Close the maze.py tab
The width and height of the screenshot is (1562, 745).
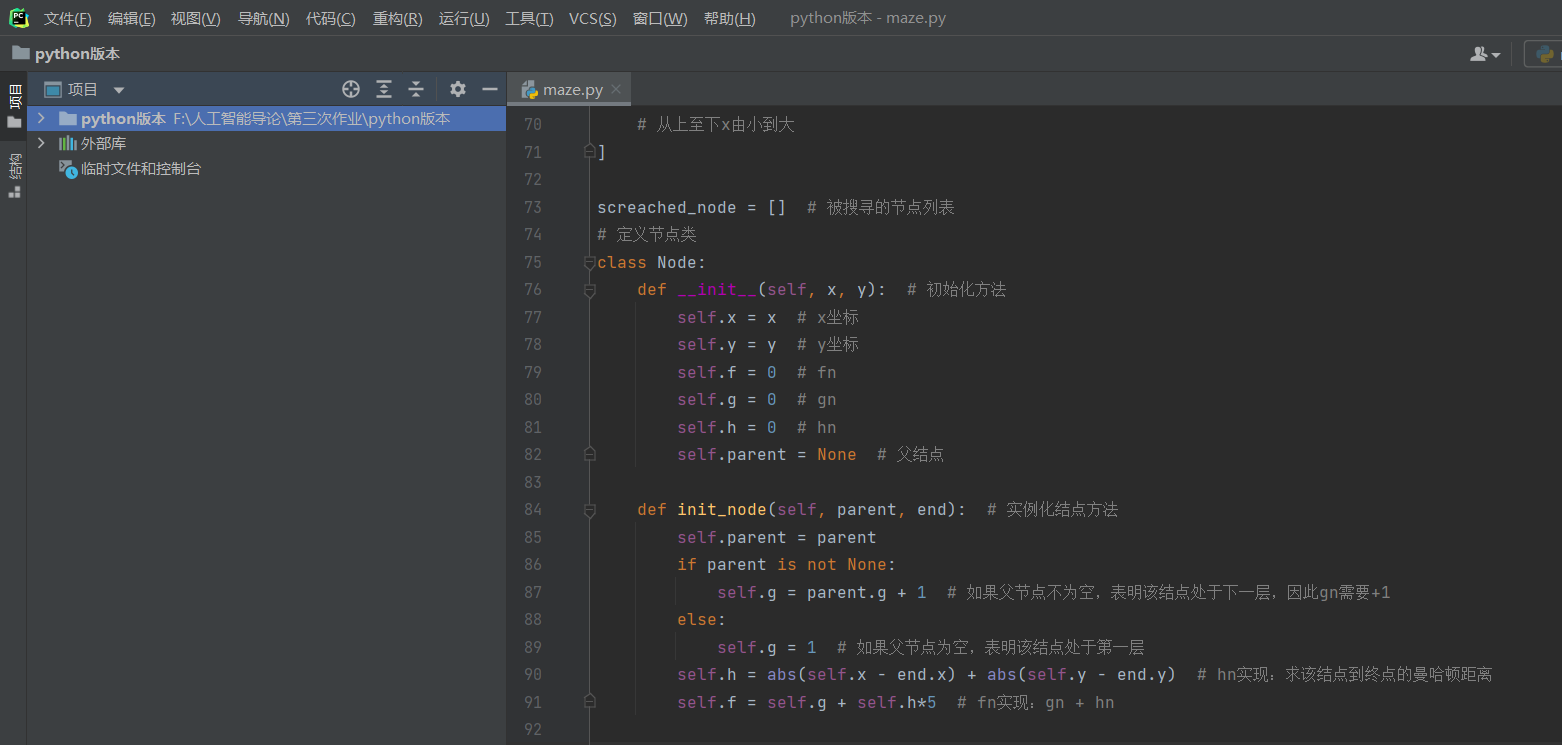[616, 89]
